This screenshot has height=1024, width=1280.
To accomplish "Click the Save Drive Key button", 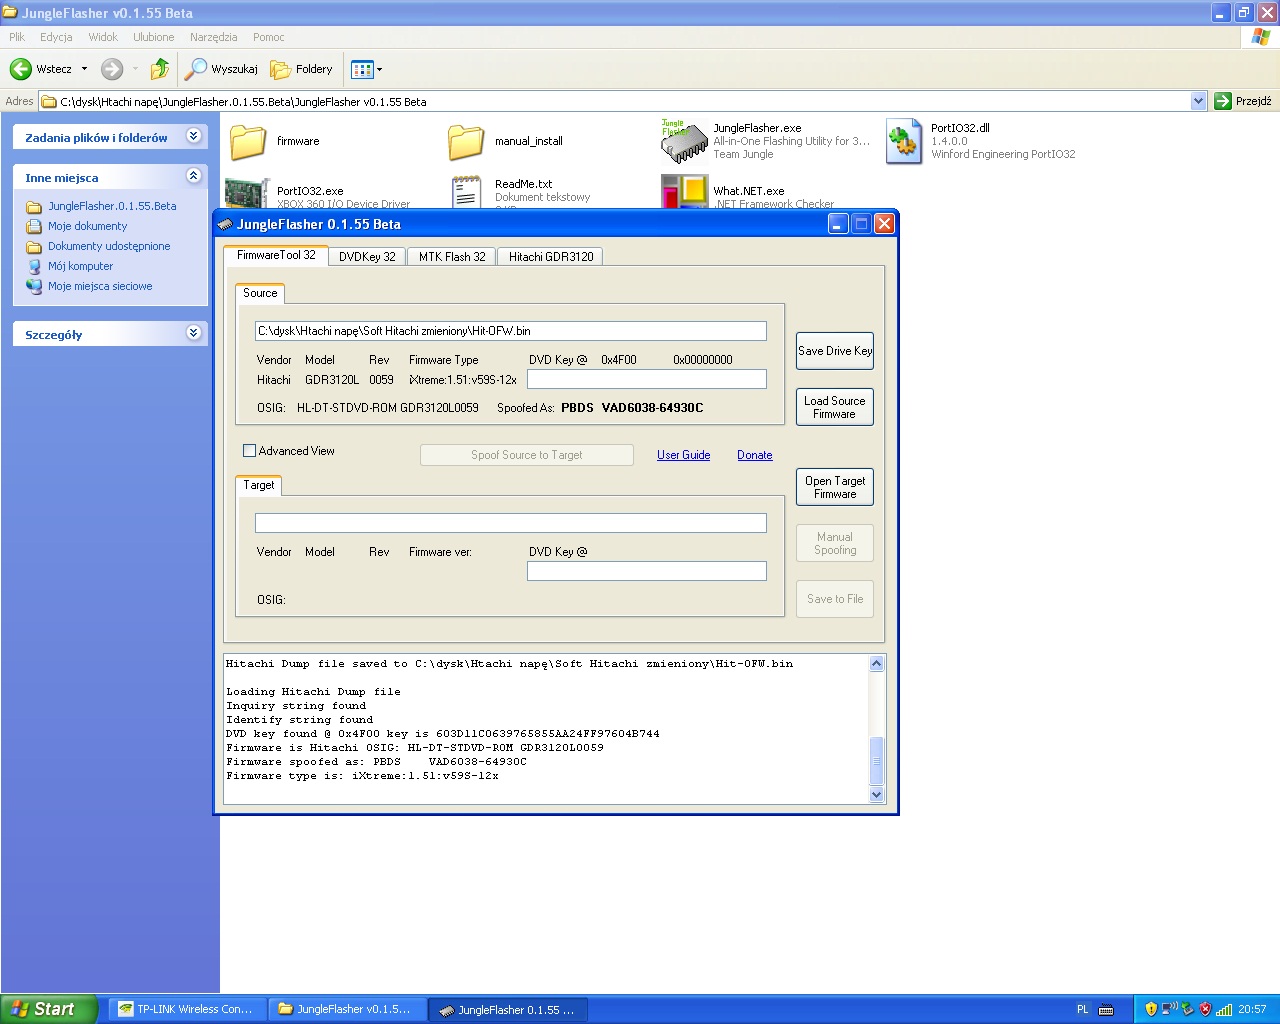I will (835, 351).
